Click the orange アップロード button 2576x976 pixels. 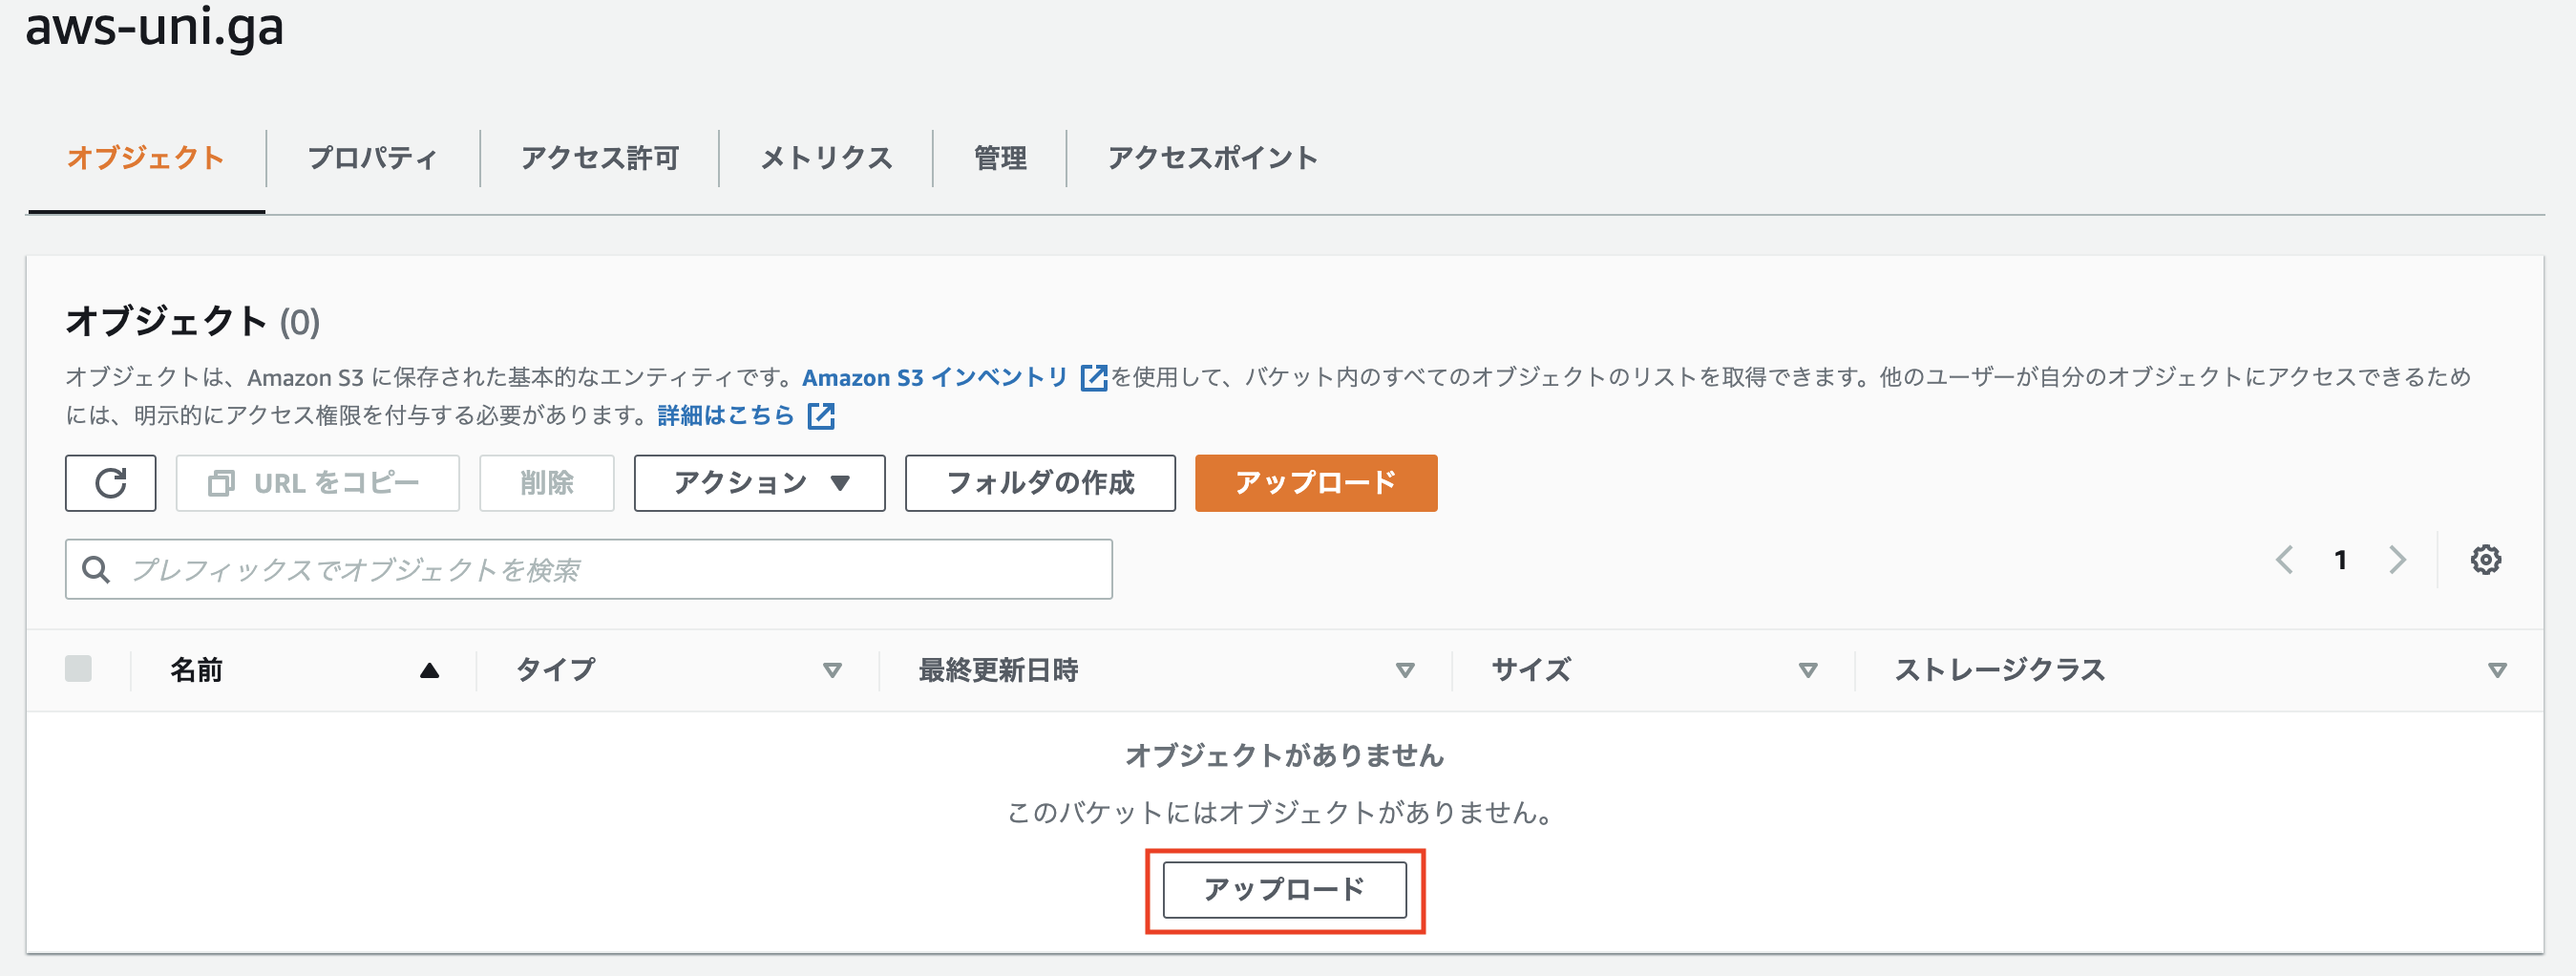(1315, 483)
